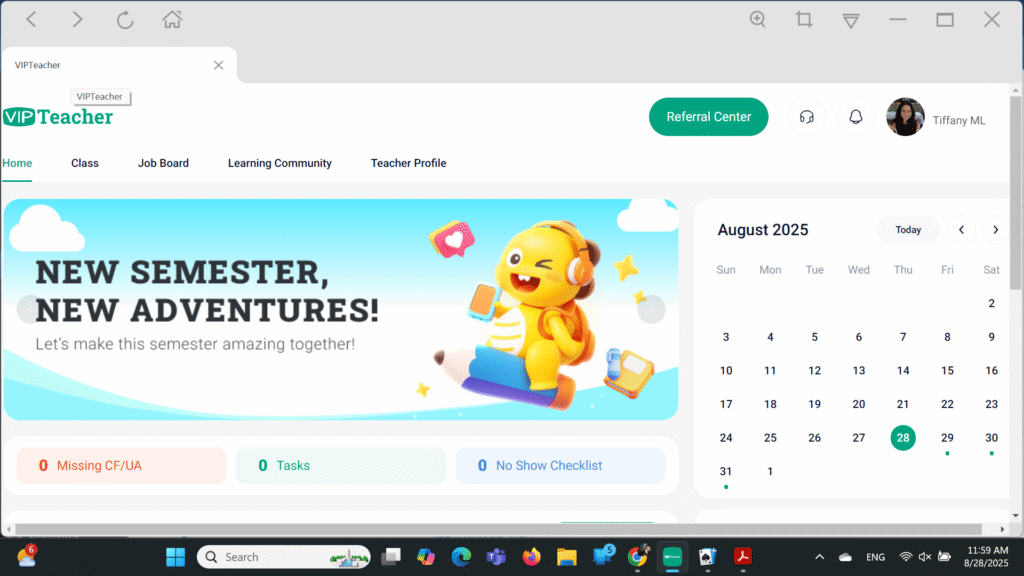Open Microsoft Edge from taskbar
This screenshot has width=1024, height=576.
pyautogui.click(x=461, y=557)
